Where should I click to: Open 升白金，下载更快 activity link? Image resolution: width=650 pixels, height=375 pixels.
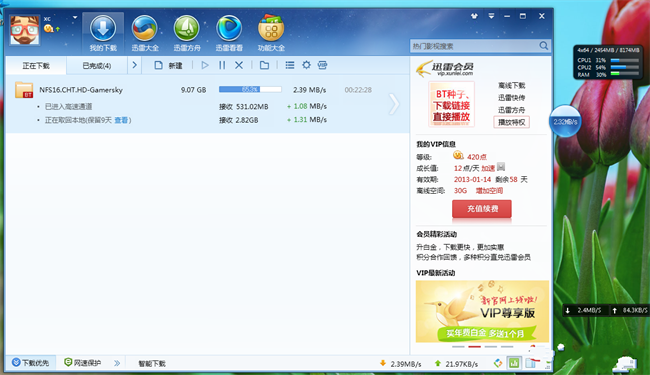tap(460, 247)
